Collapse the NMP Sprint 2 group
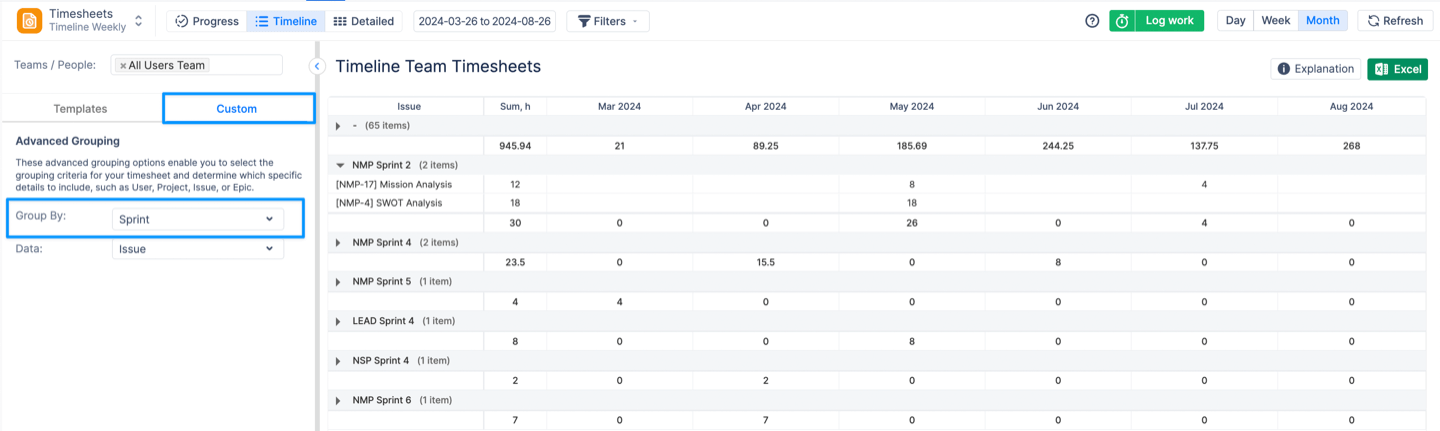1440x431 pixels. (340, 165)
